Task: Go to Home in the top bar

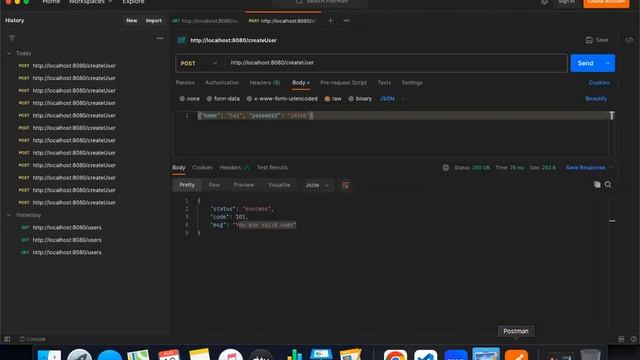Action: 51,2
